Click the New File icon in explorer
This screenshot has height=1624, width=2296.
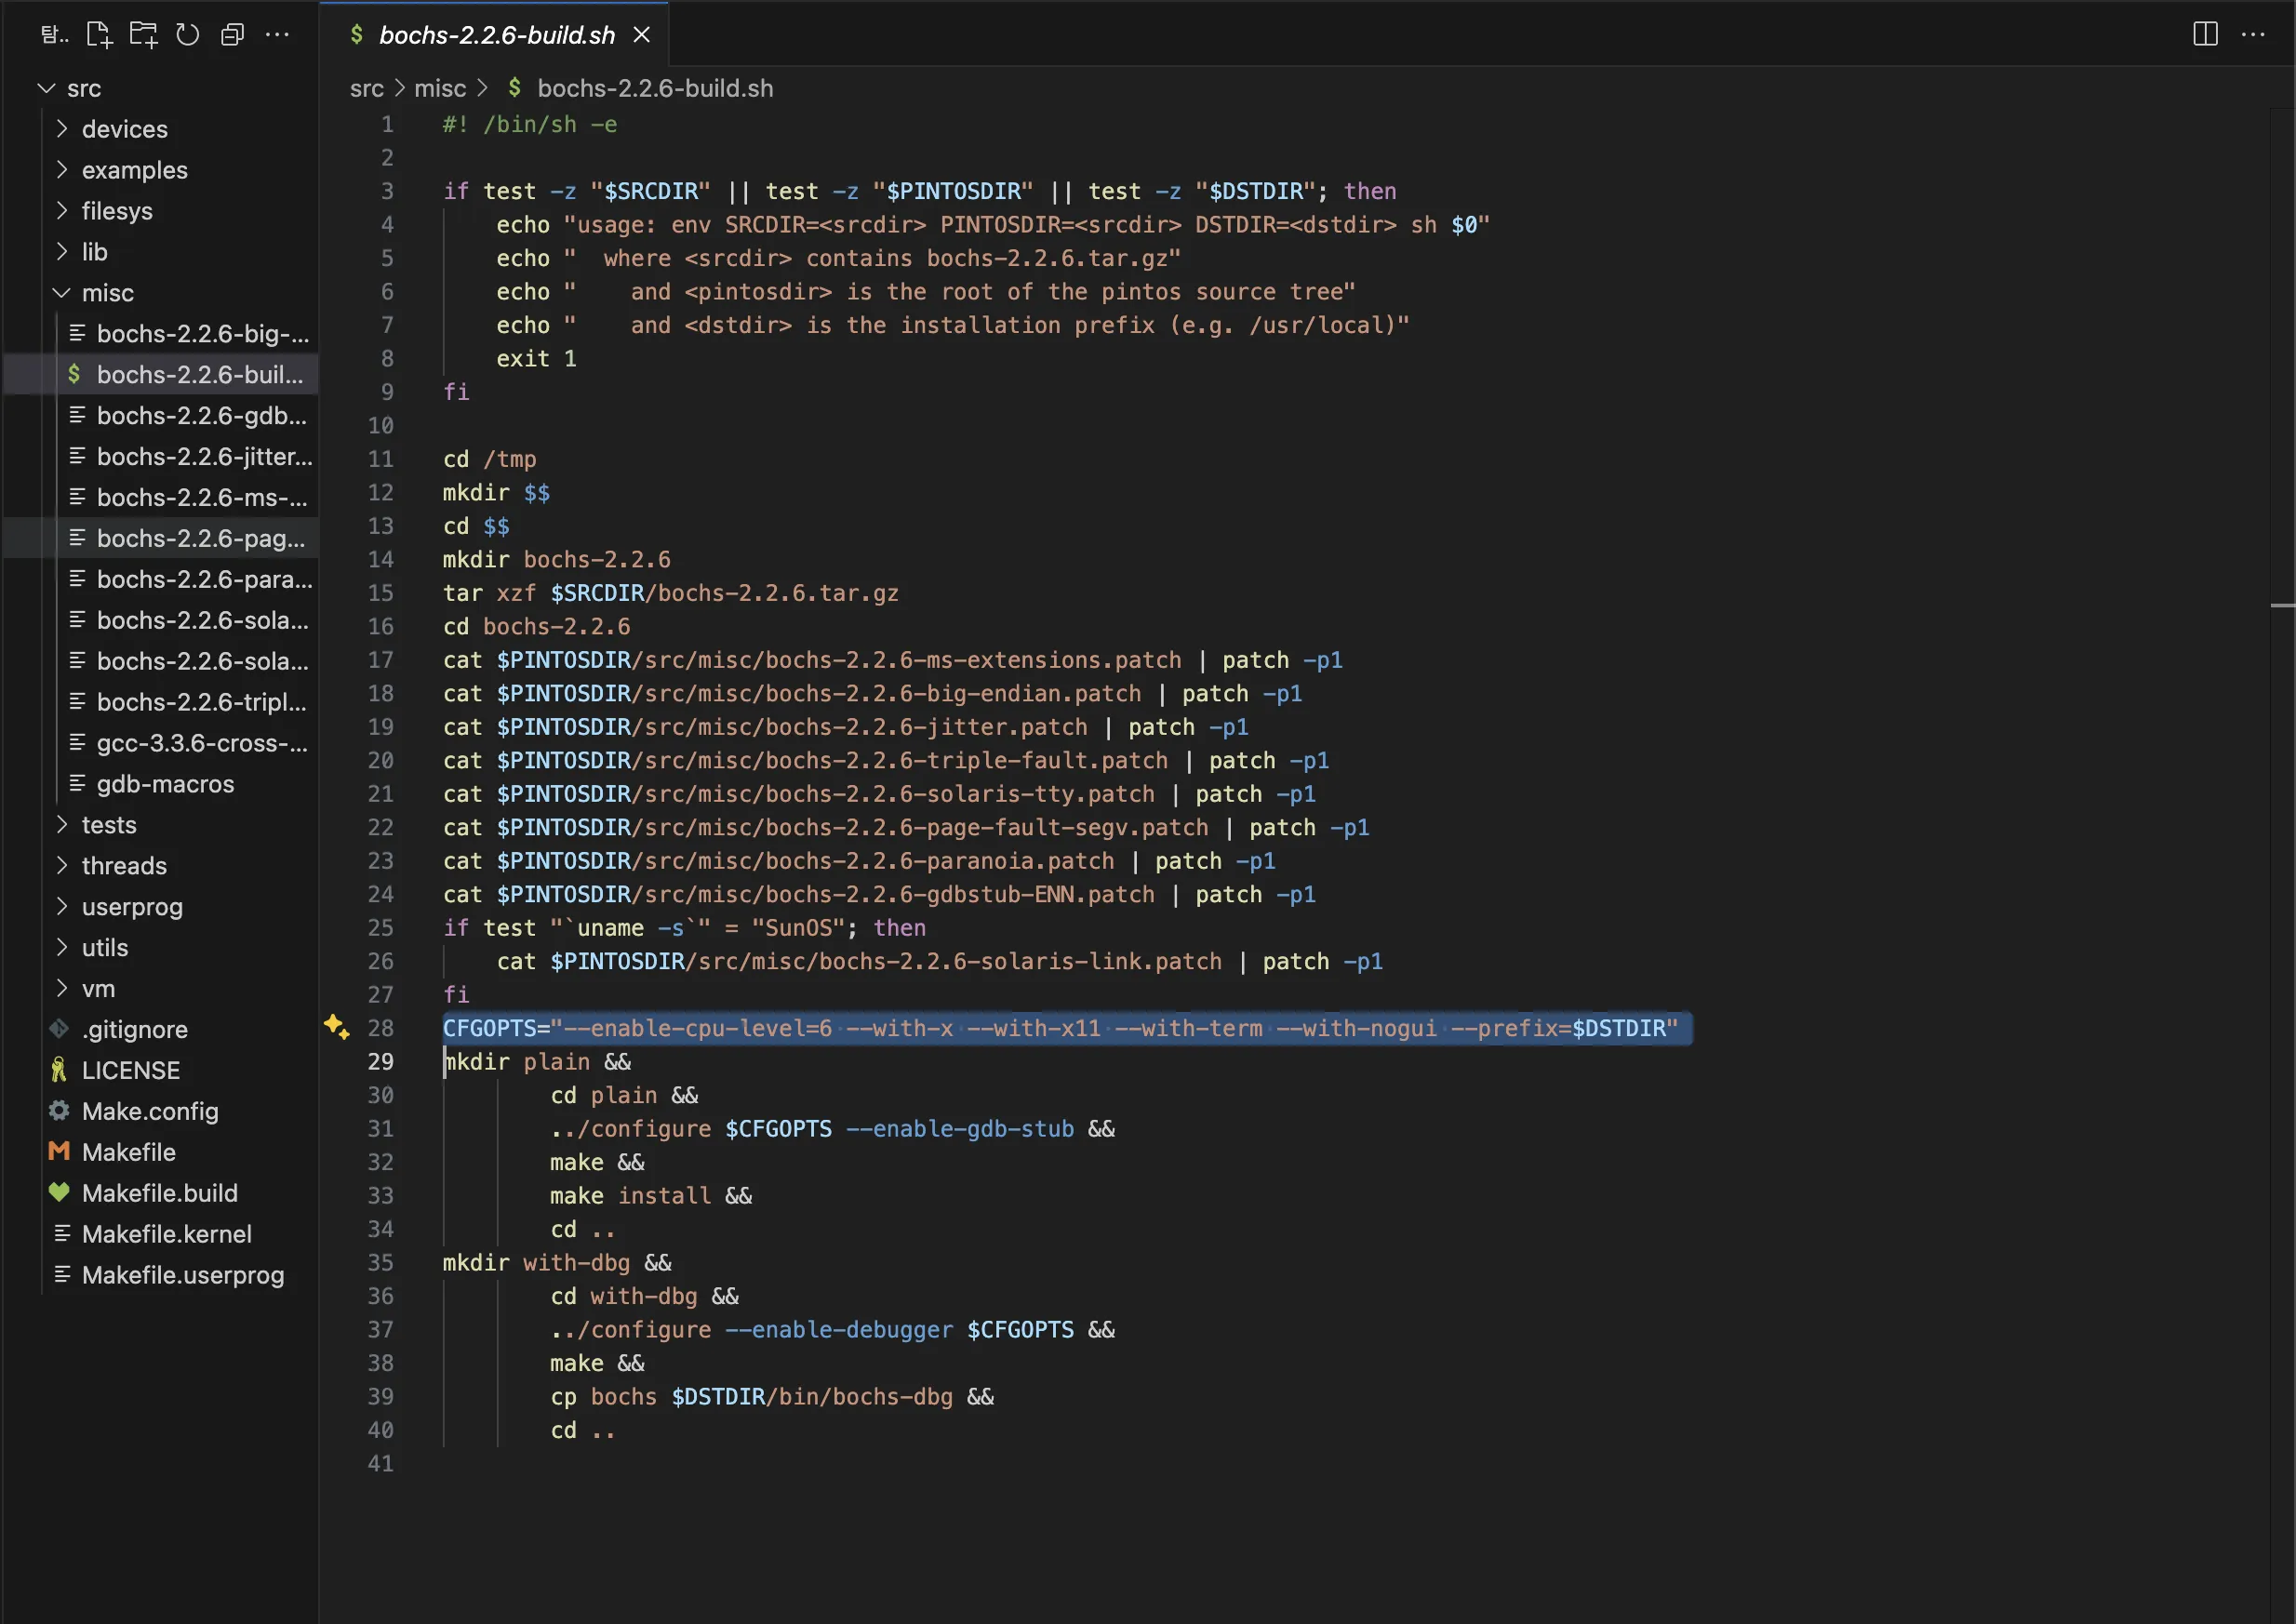99,35
